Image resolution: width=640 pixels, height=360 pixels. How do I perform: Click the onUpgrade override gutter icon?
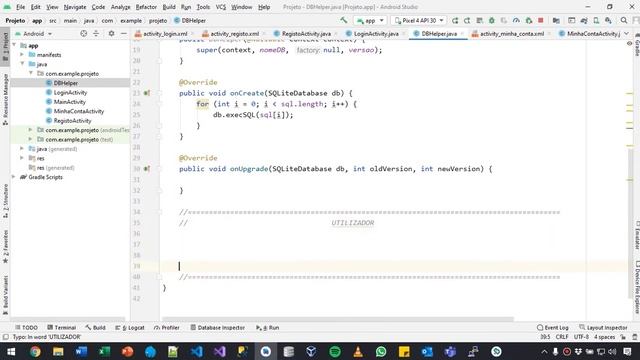tap(147, 169)
